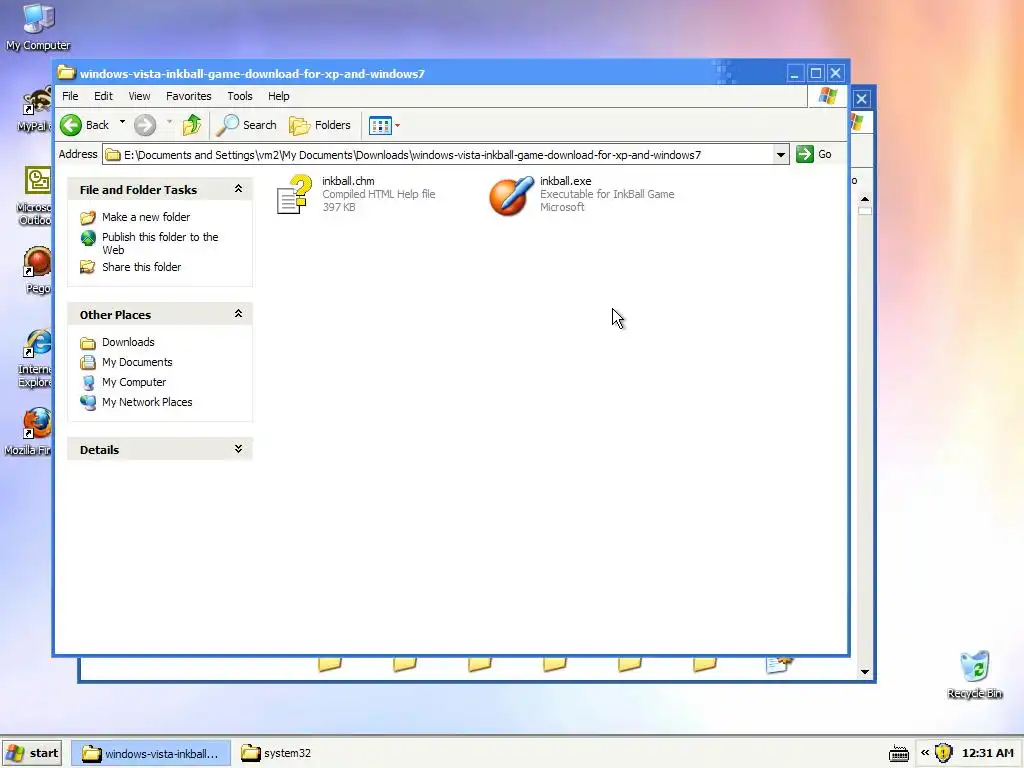
Task: Click the Windows flag throbber logo
Action: (x=828, y=96)
